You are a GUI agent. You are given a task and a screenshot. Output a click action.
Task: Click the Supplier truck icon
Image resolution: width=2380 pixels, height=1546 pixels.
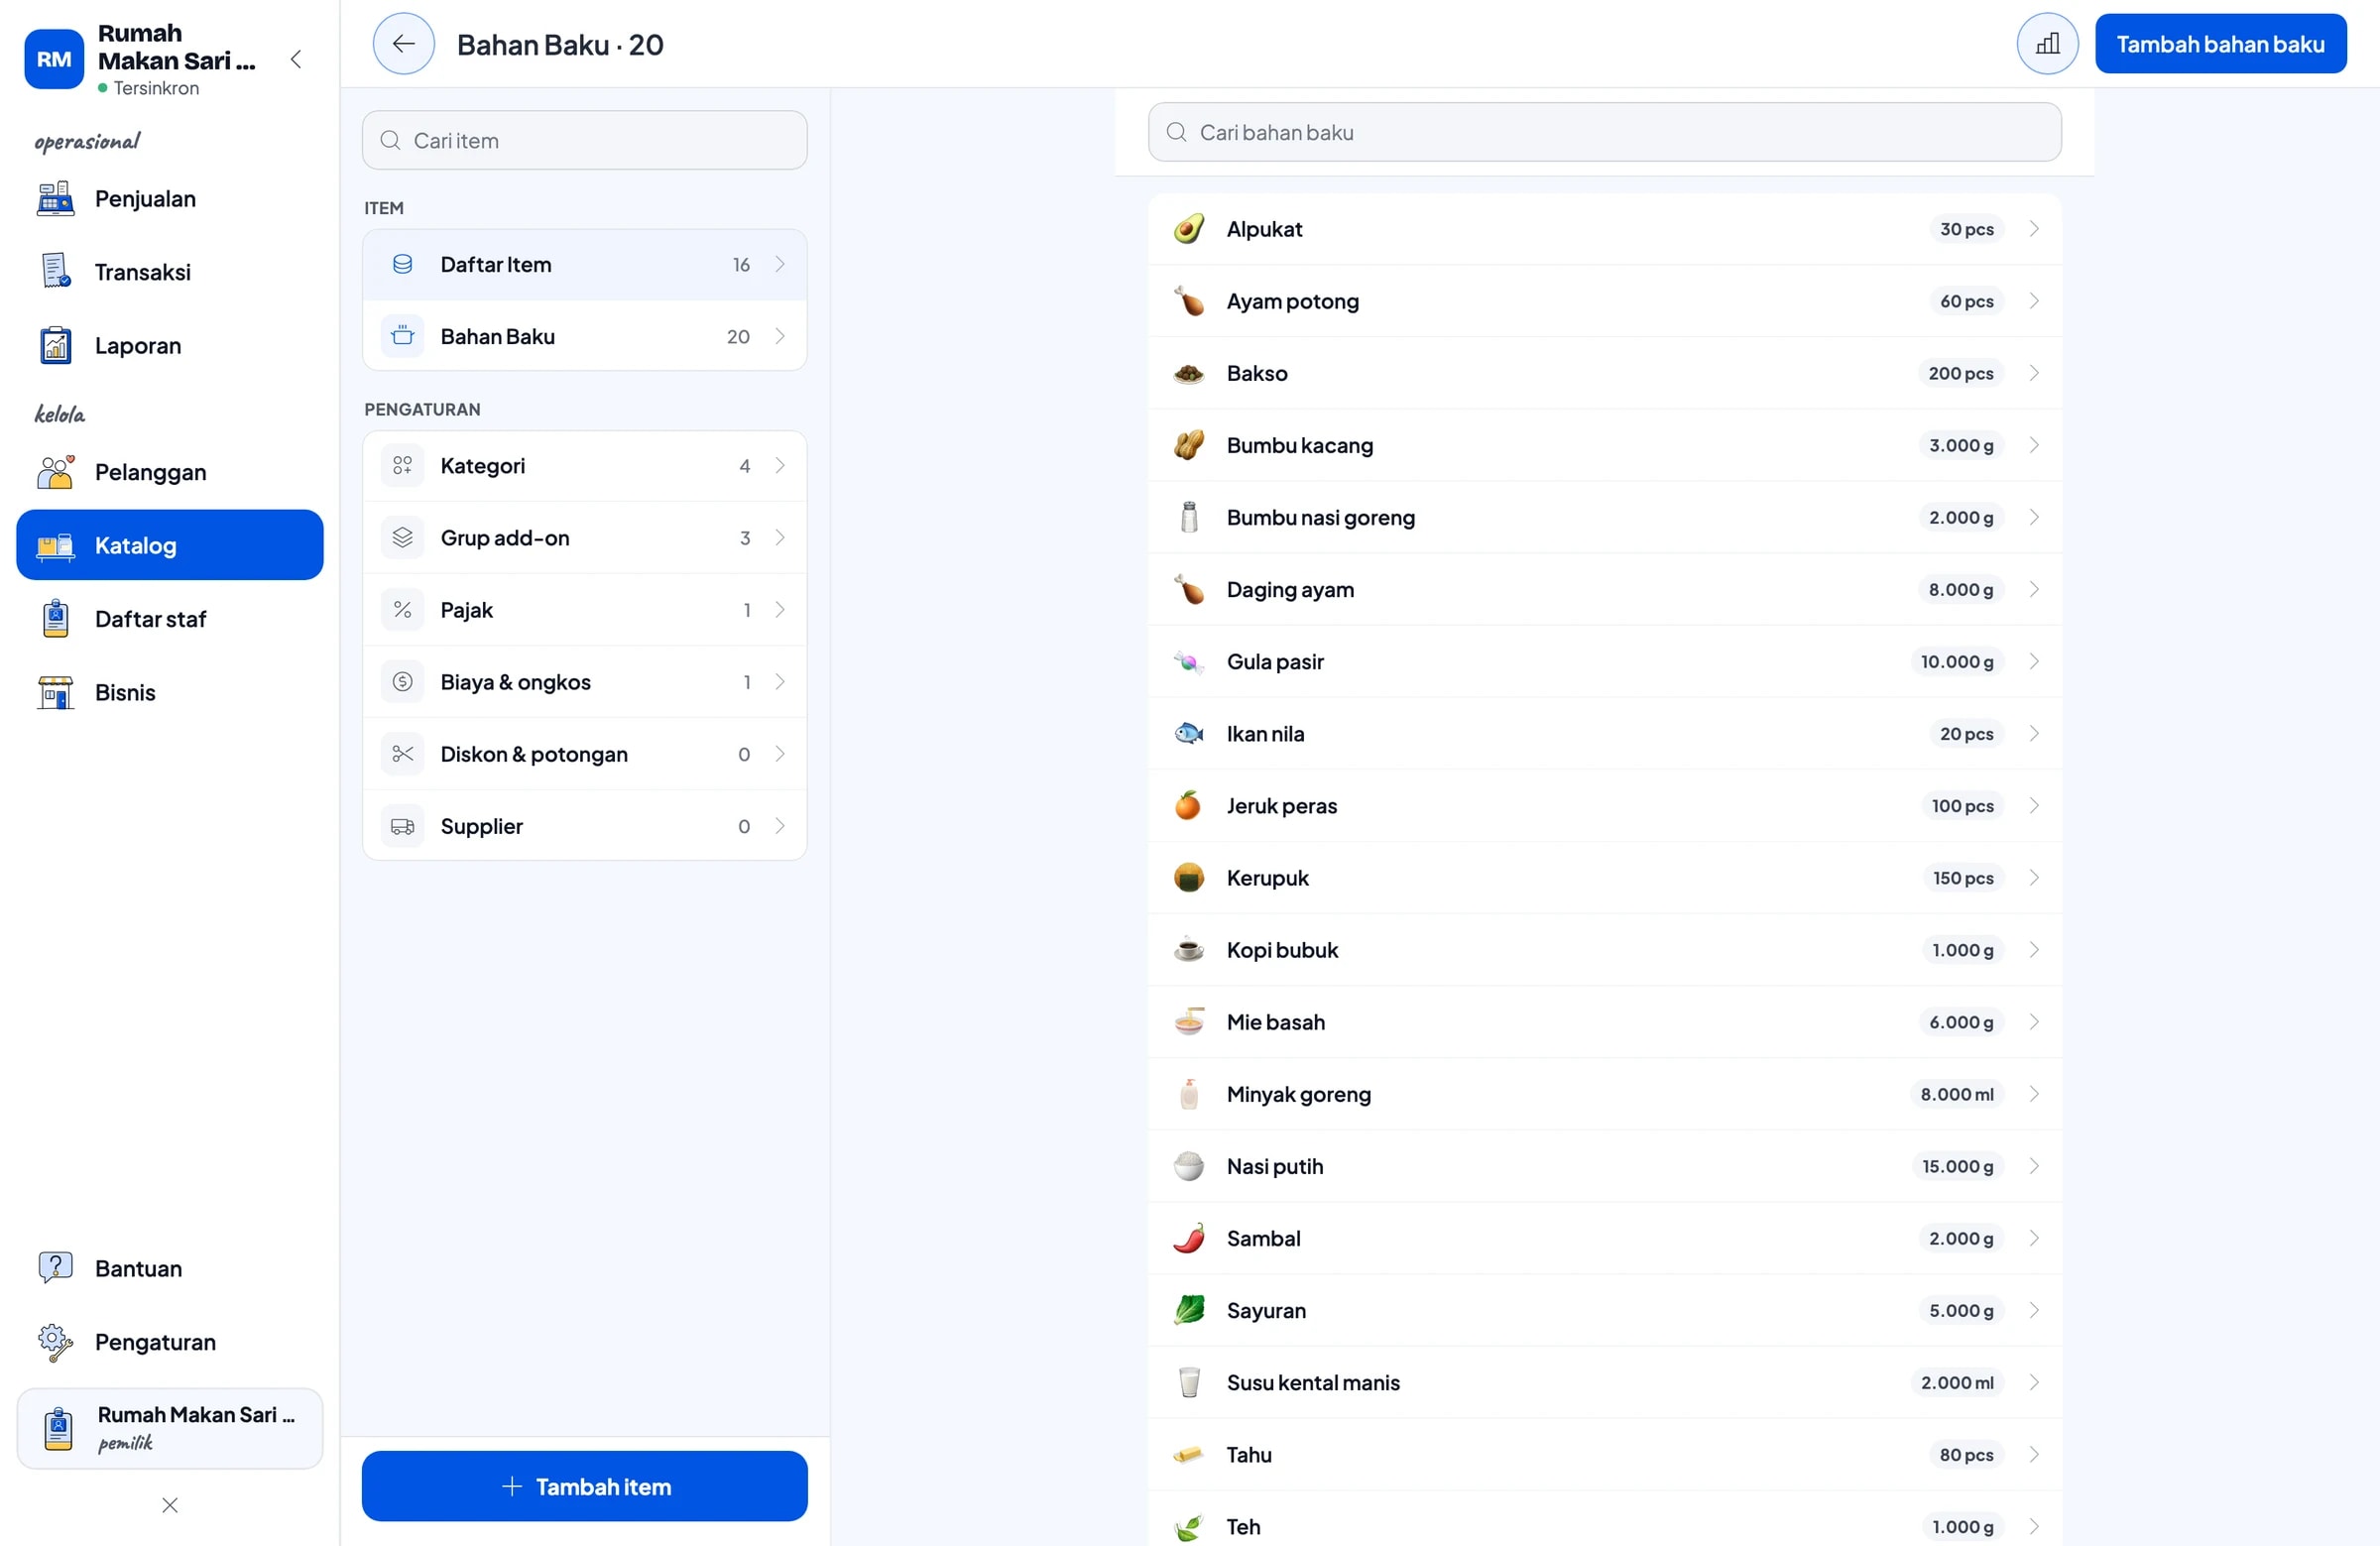coord(403,826)
